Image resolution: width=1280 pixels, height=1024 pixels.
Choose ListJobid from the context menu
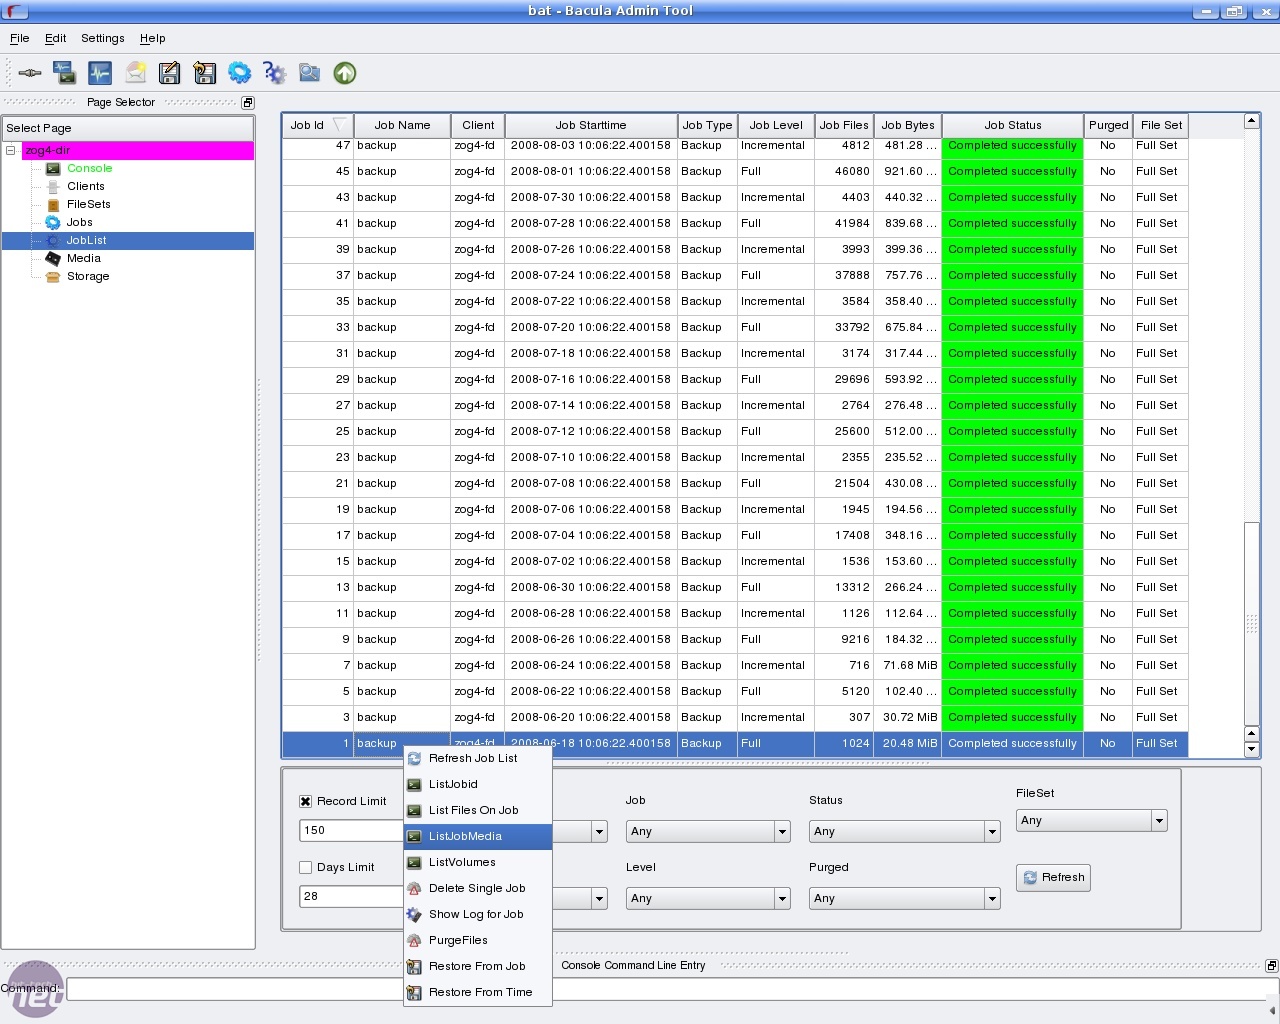point(478,784)
